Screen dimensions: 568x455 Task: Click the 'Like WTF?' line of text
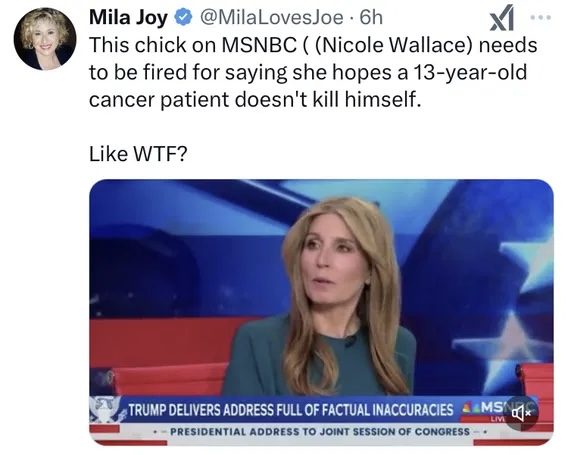pyautogui.click(x=138, y=154)
